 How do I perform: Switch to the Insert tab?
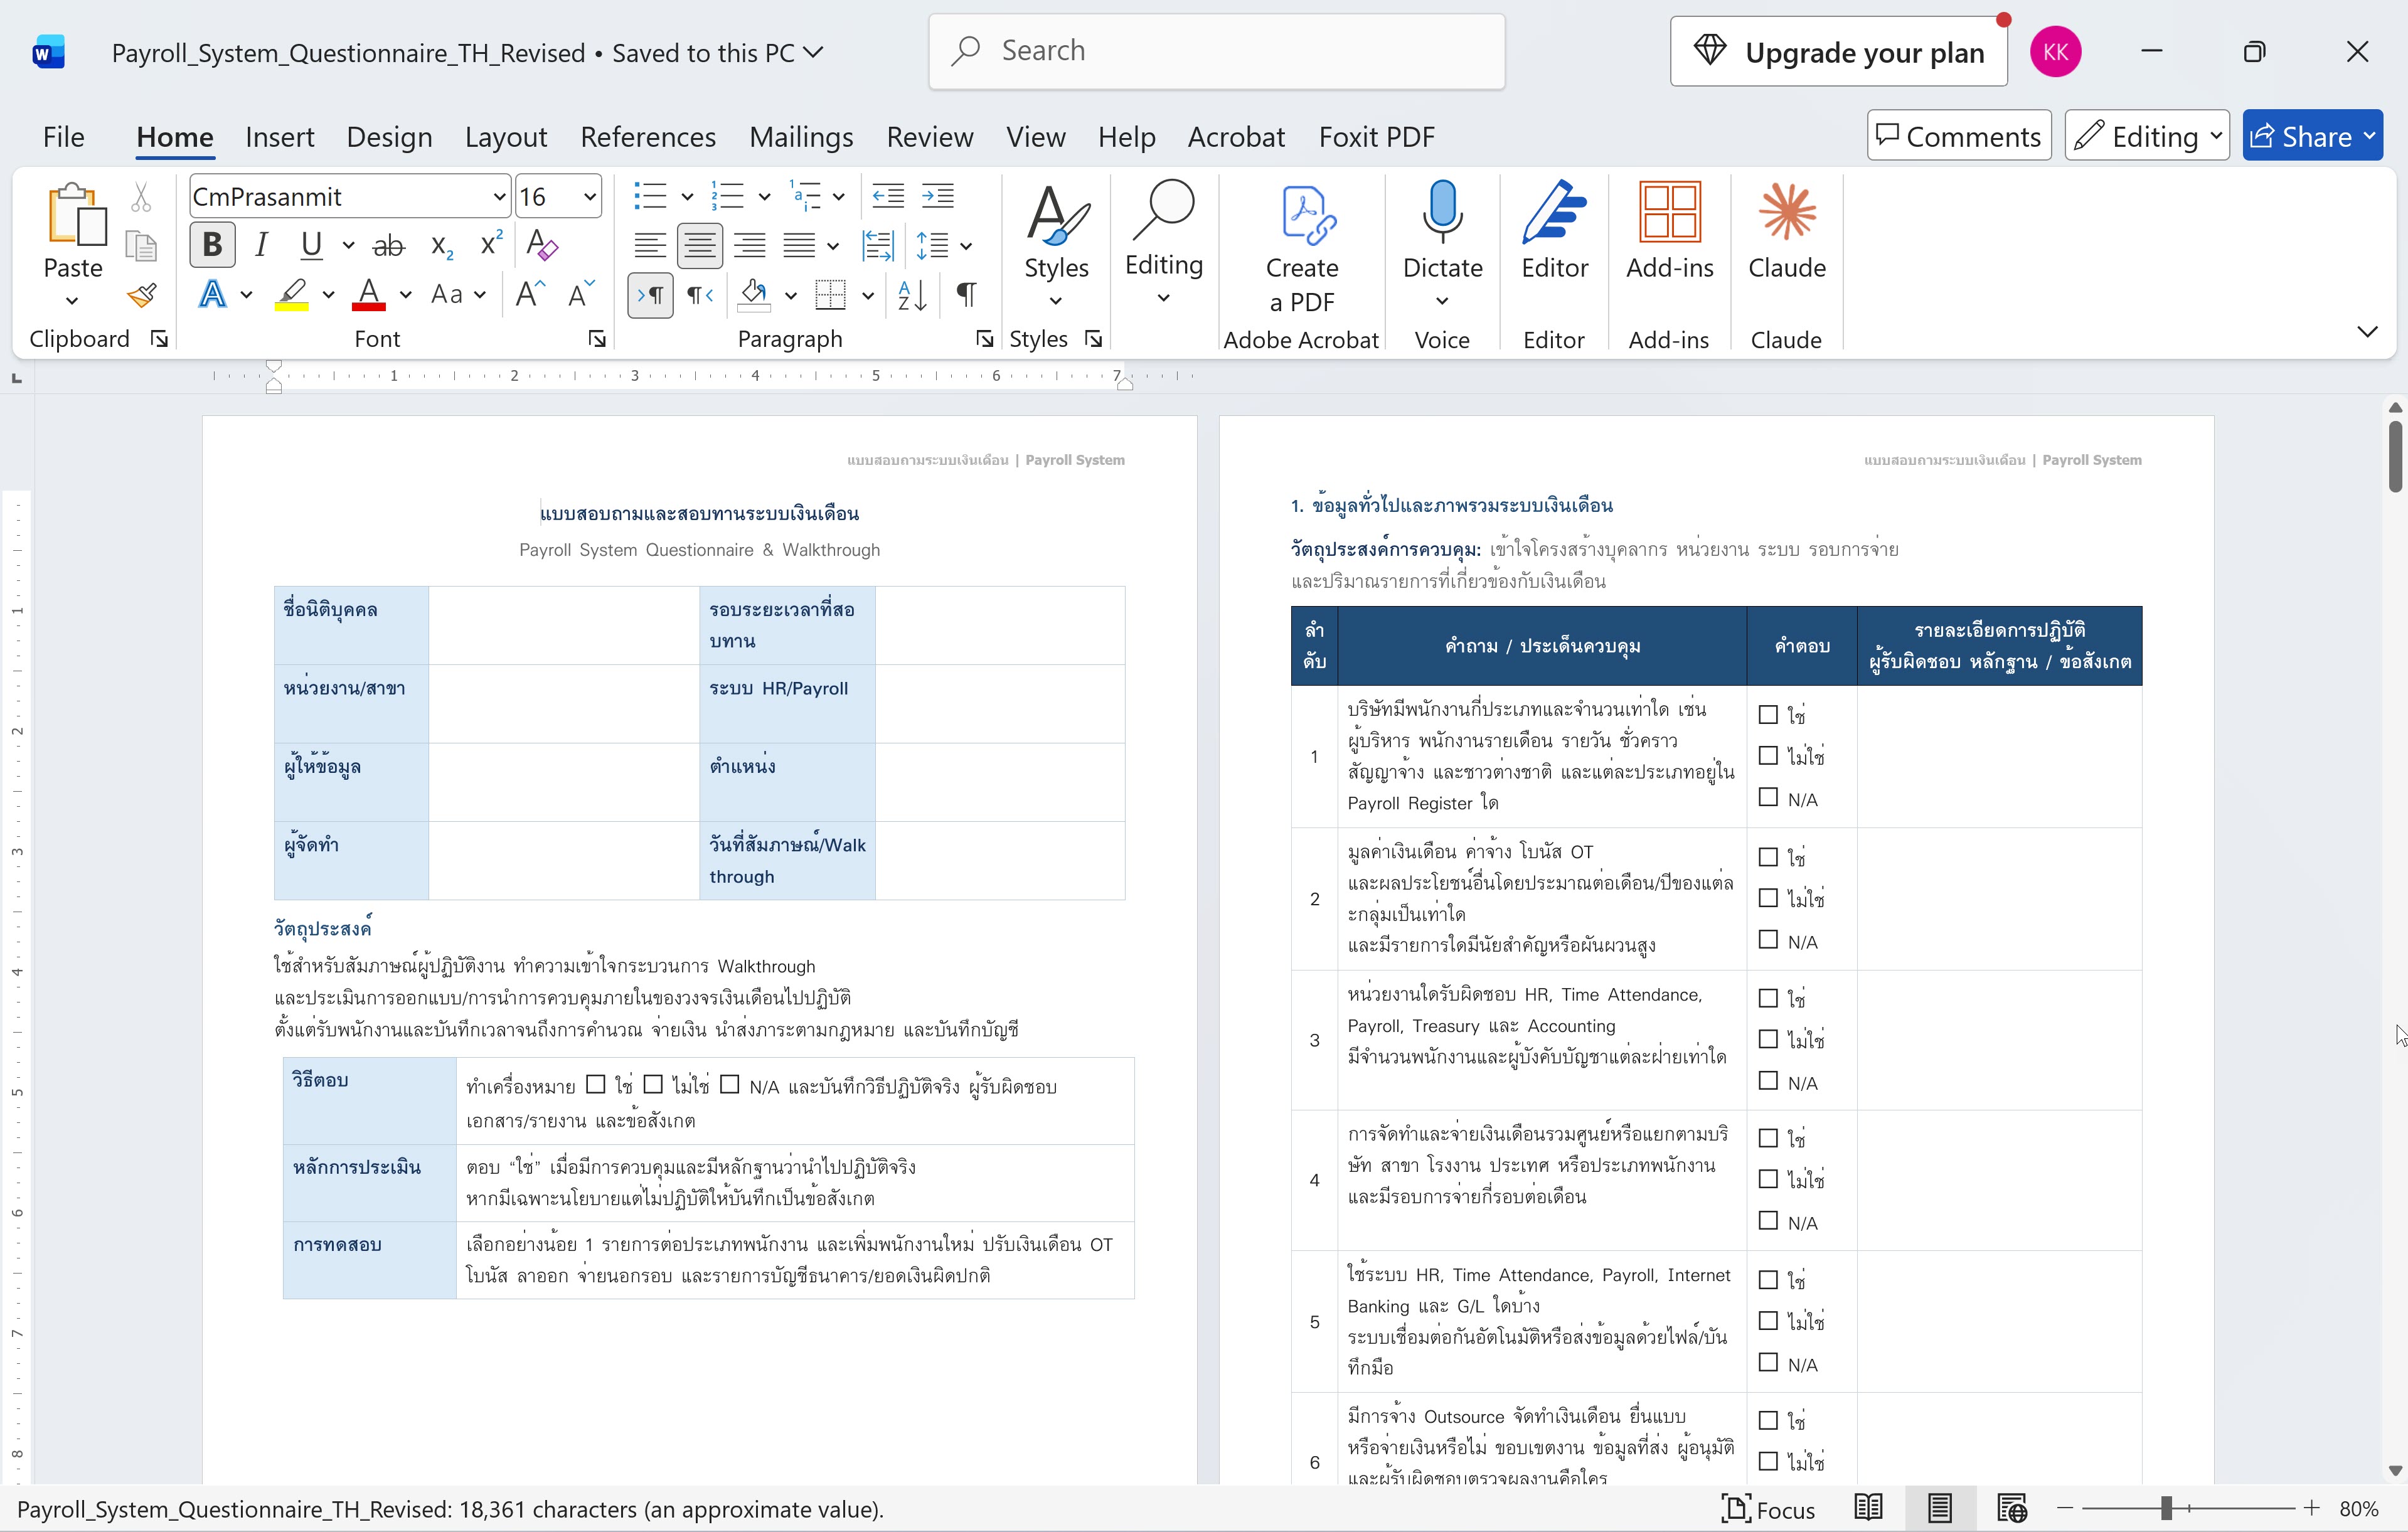[x=279, y=137]
